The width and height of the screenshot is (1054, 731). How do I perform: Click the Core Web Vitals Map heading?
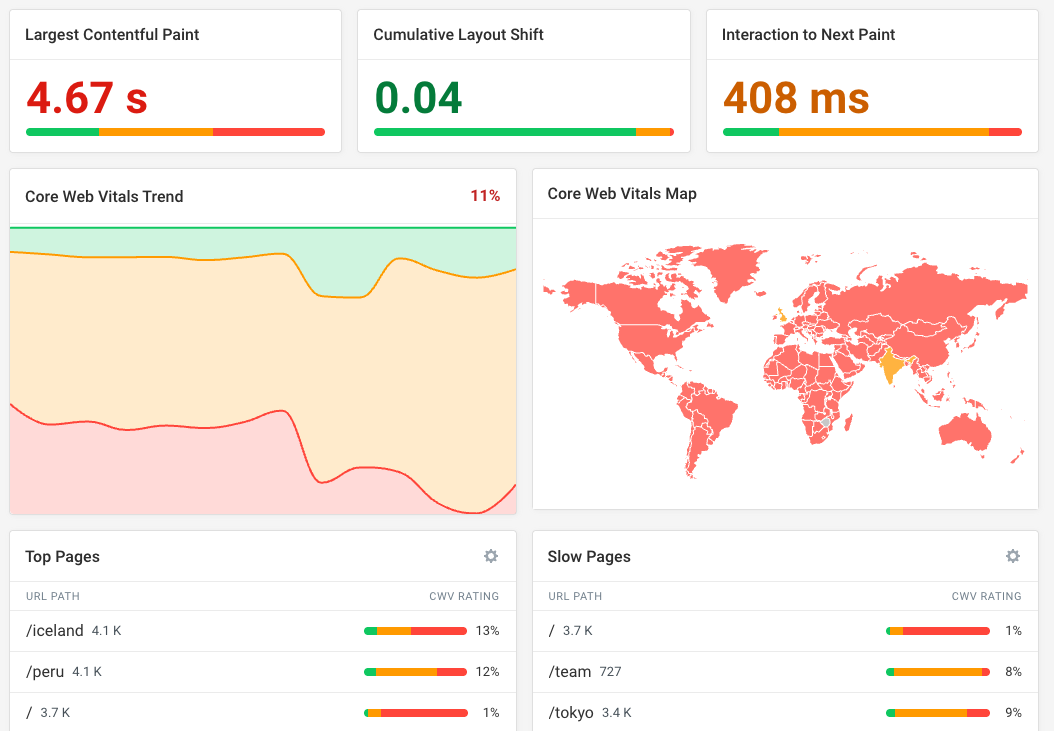[x=622, y=194]
